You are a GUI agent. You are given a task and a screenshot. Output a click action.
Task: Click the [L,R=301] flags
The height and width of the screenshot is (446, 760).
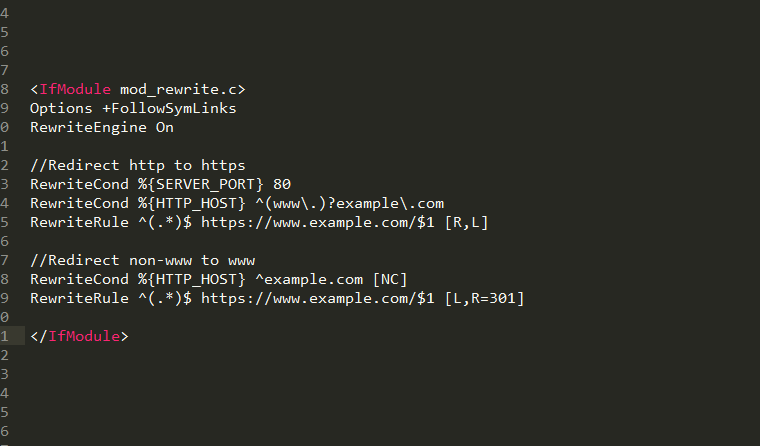pos(484,298)
